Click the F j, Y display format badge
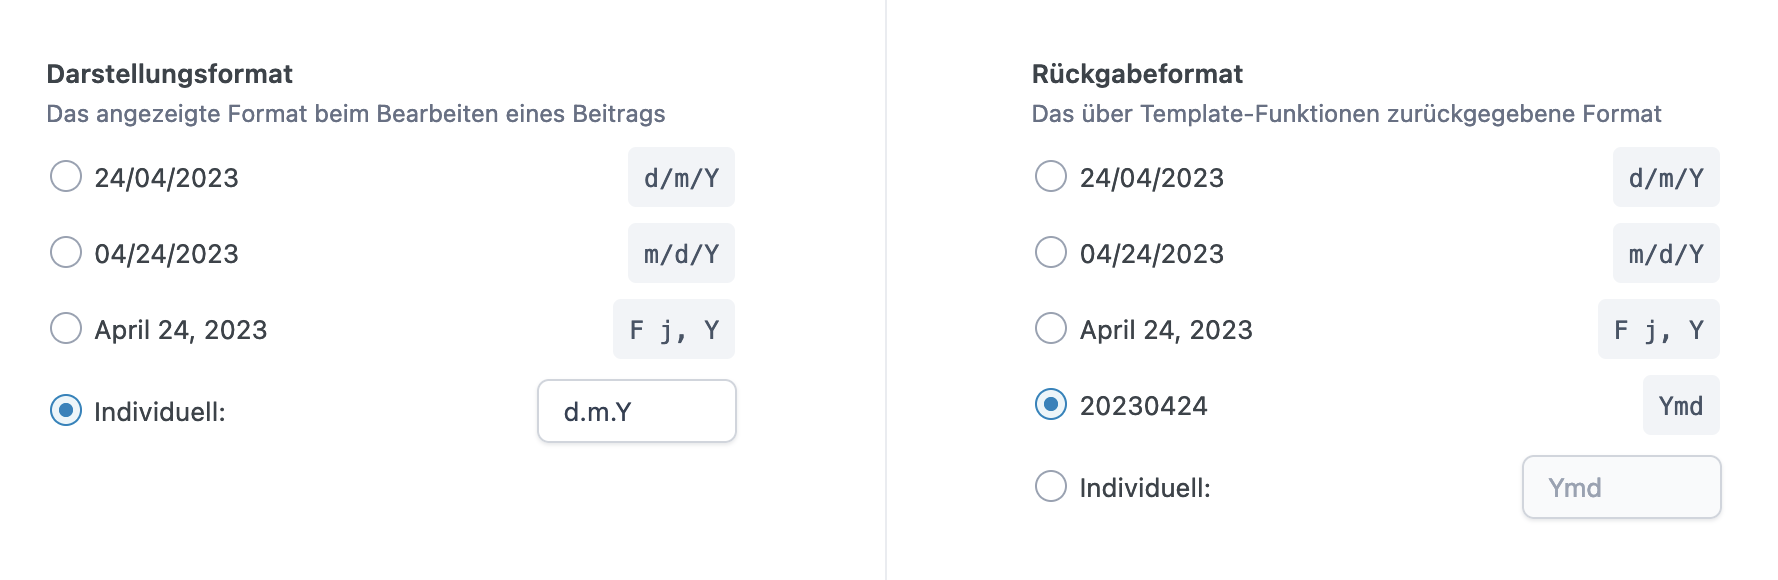Screen dimensions: 1778x580 click(673, 328)
